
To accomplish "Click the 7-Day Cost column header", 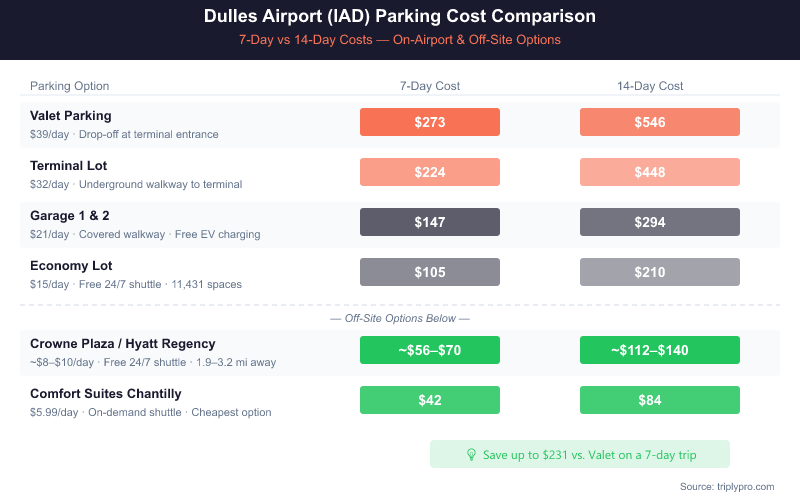I will pyautogui.click(x=430, y=86).
